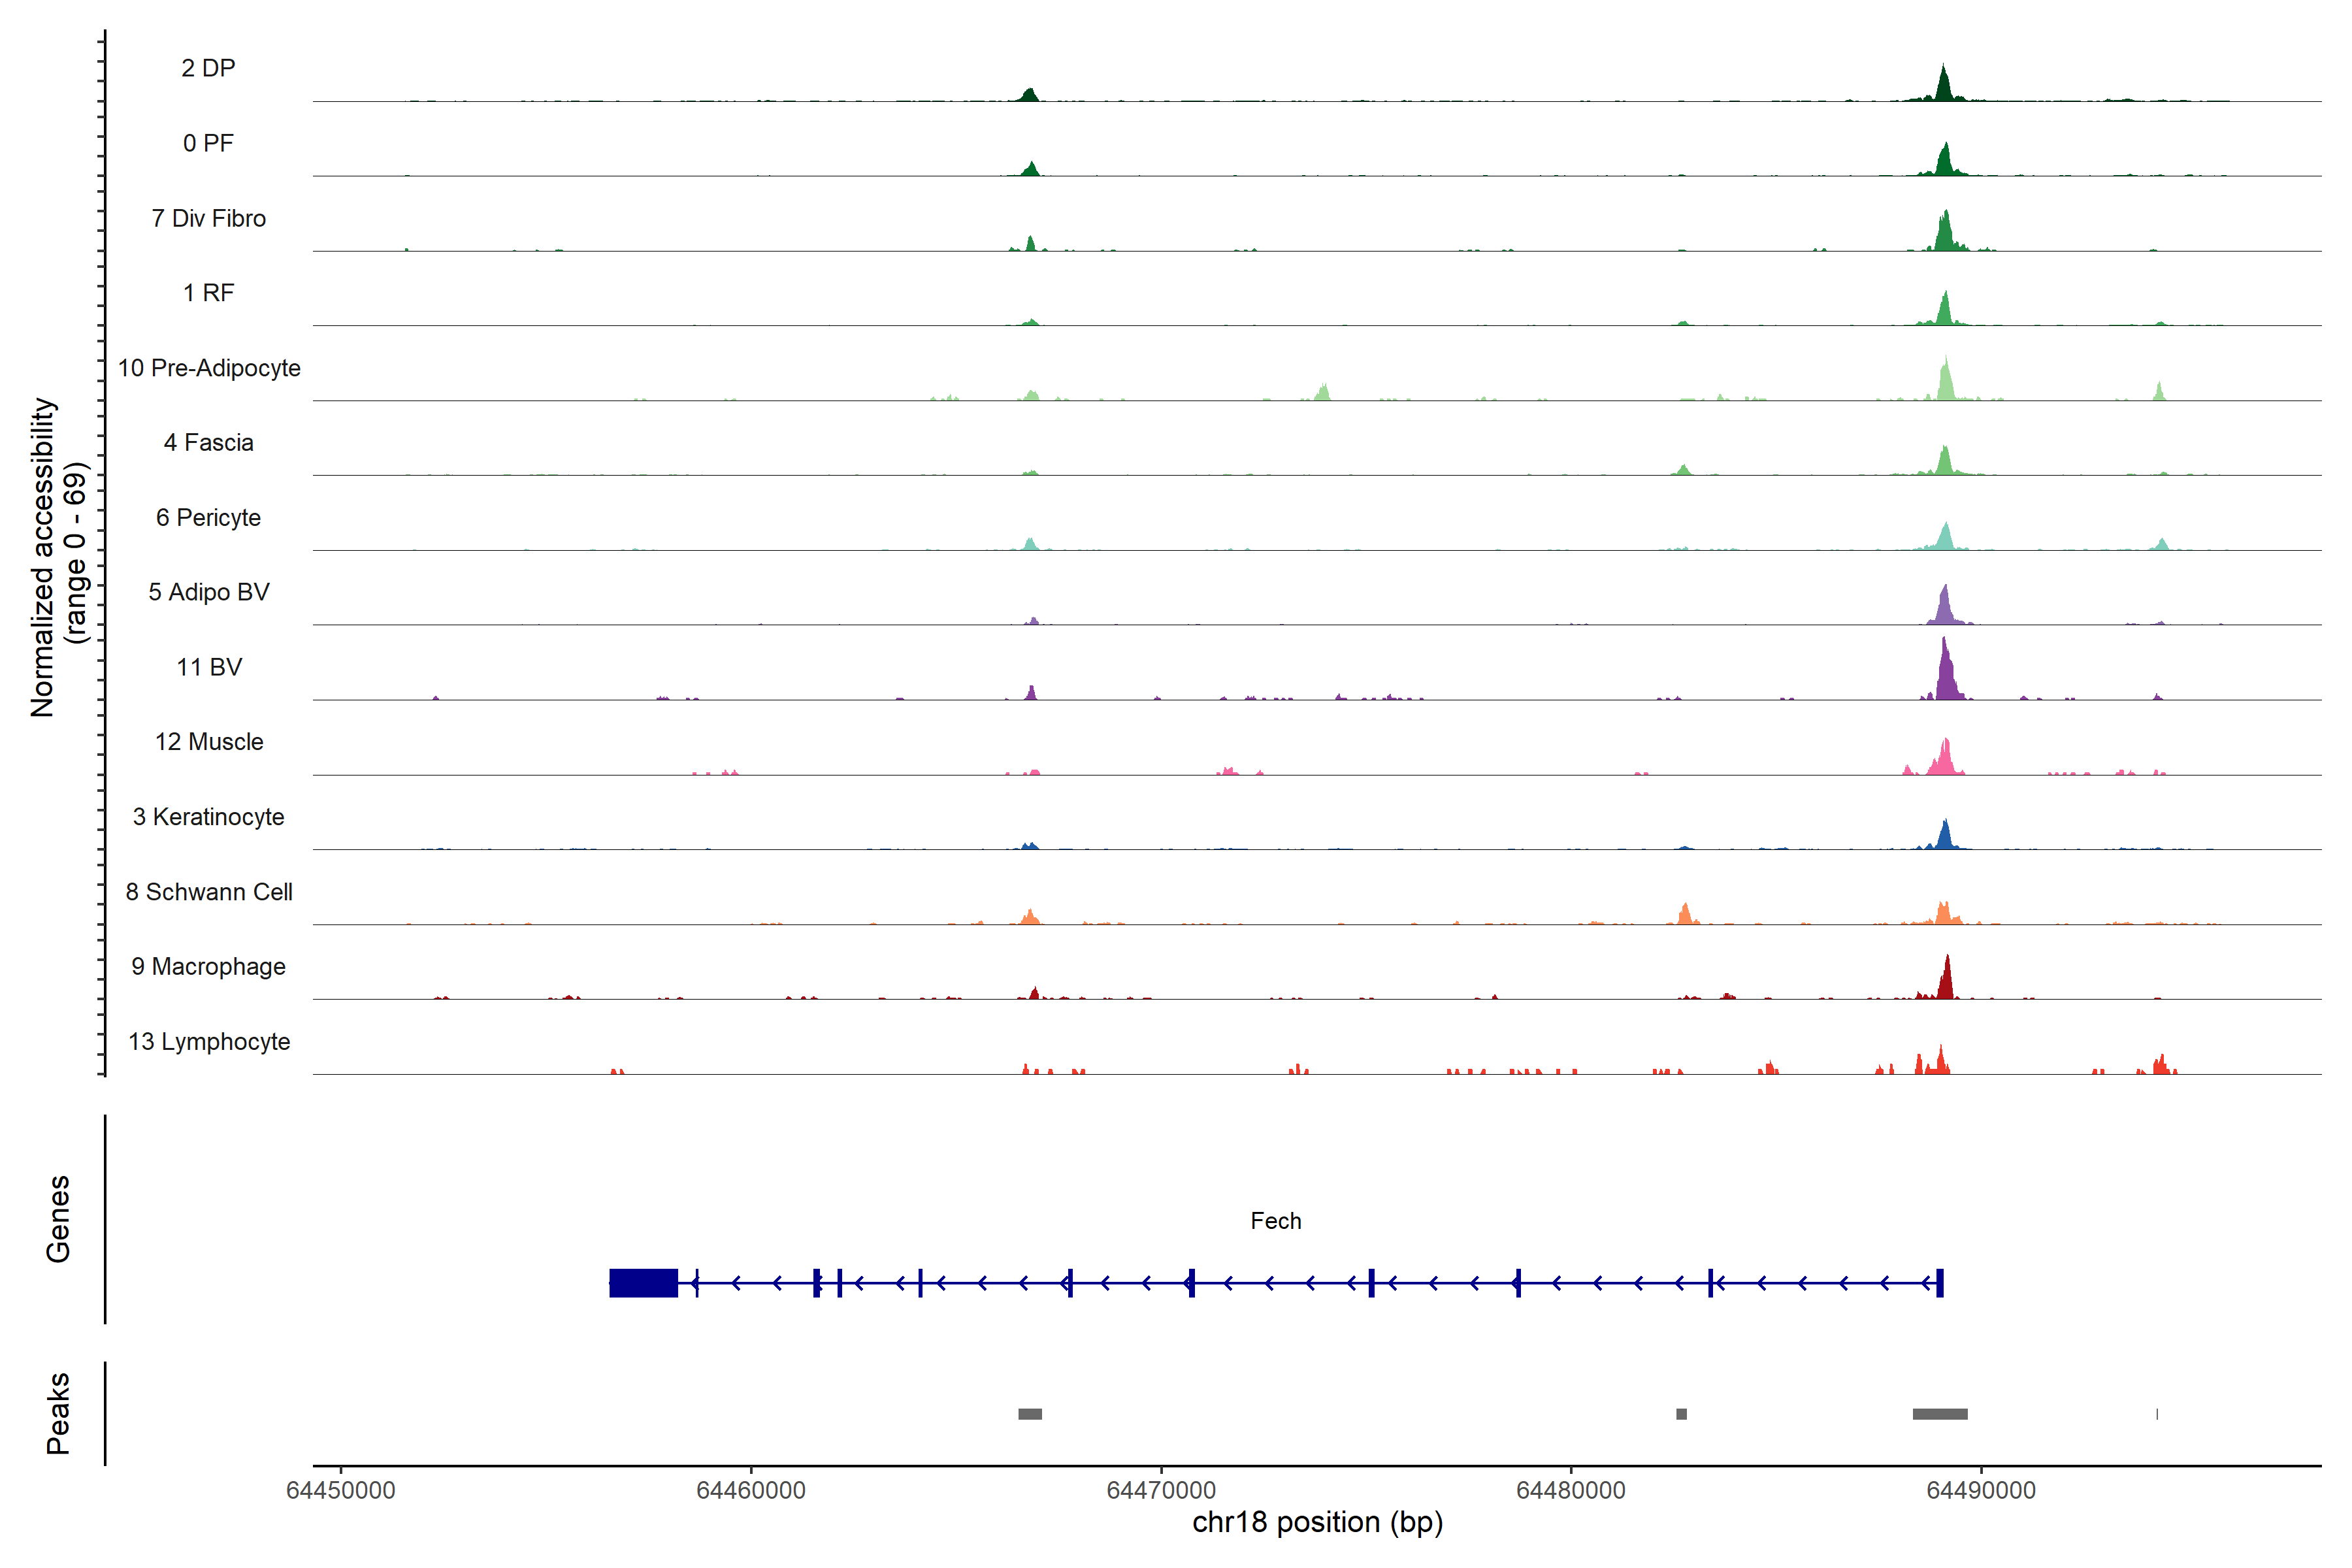Click the 3 Keratinocyte track label
Viewport: 2352px width, 1568px height.
(x=208, y=817)
